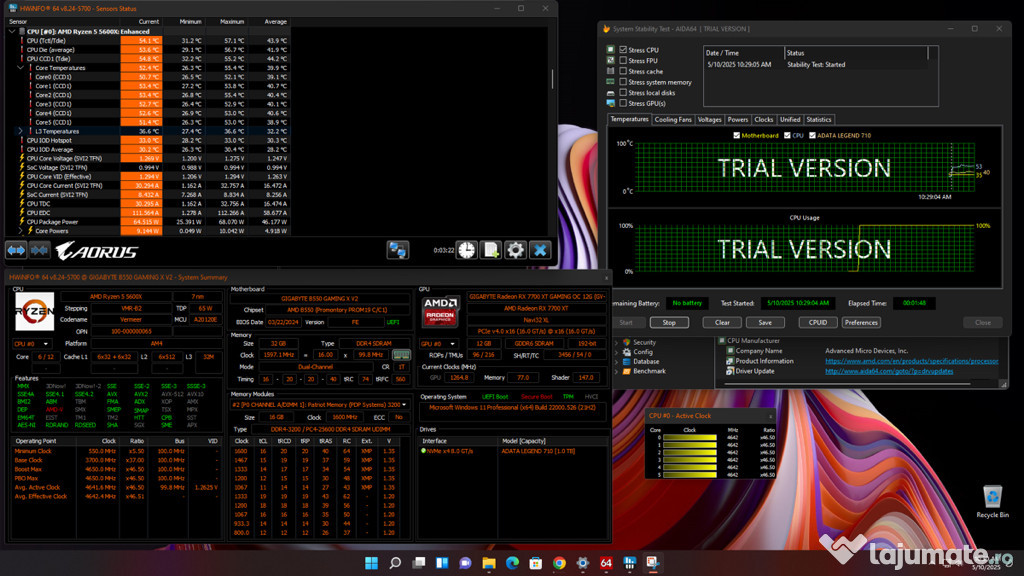The width and height of the screenshot is (1024, 576).
Task: Click the Clear button in AIDA64
Action: click(x=722, y=323)
